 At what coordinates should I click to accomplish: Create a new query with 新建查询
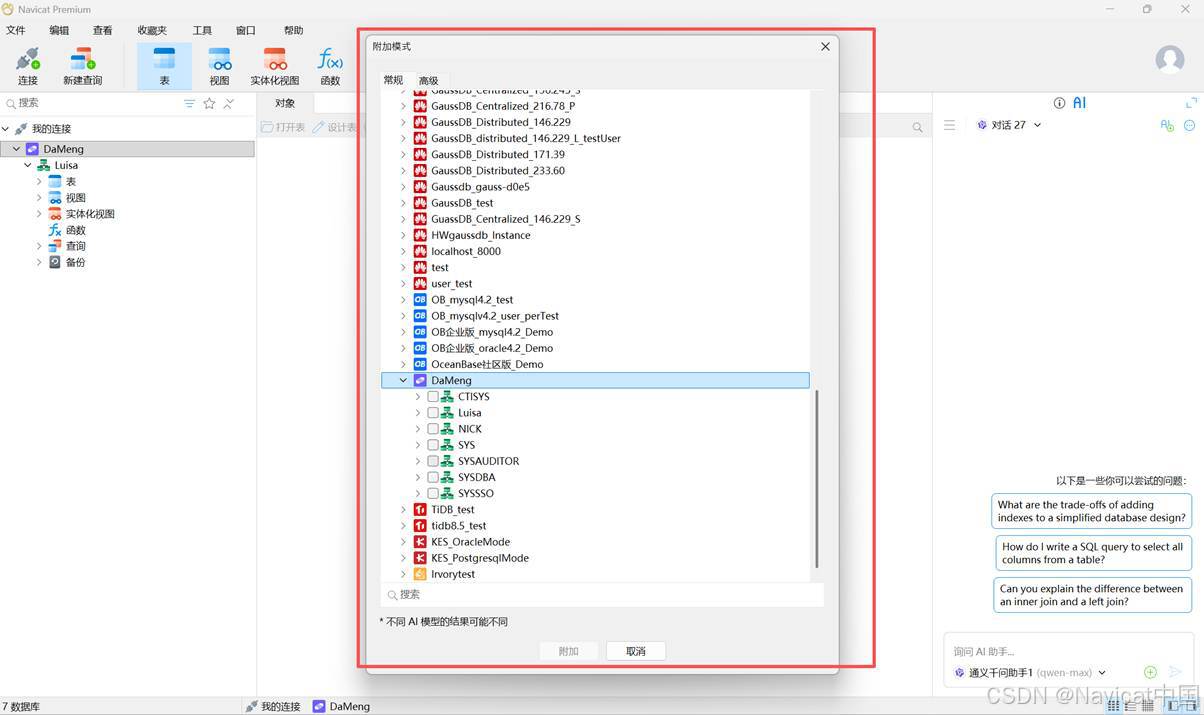pos(82,66)
